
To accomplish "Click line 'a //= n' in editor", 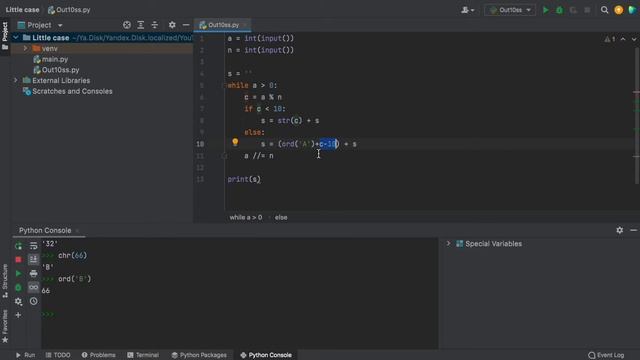I will point(259,156).
